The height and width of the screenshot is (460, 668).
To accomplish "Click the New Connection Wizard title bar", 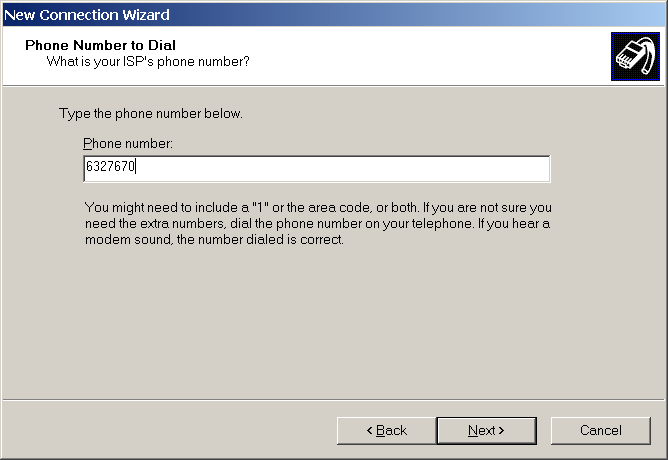I will pyautogui.click(x=300, y=14).
